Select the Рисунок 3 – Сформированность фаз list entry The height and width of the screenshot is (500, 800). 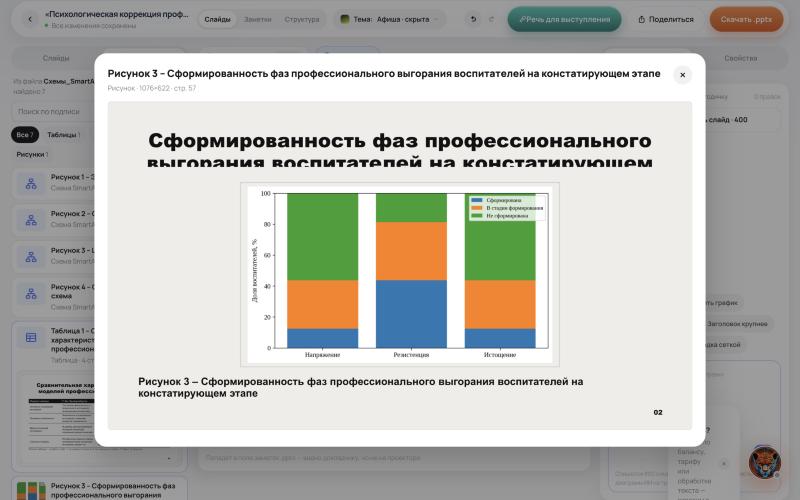tap(113, 490)
